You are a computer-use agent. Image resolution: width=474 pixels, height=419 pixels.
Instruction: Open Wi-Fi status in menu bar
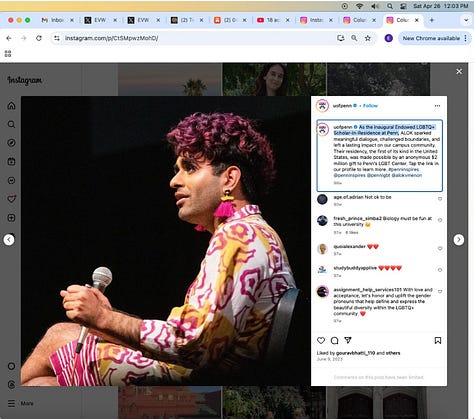(x=359, y=6)
